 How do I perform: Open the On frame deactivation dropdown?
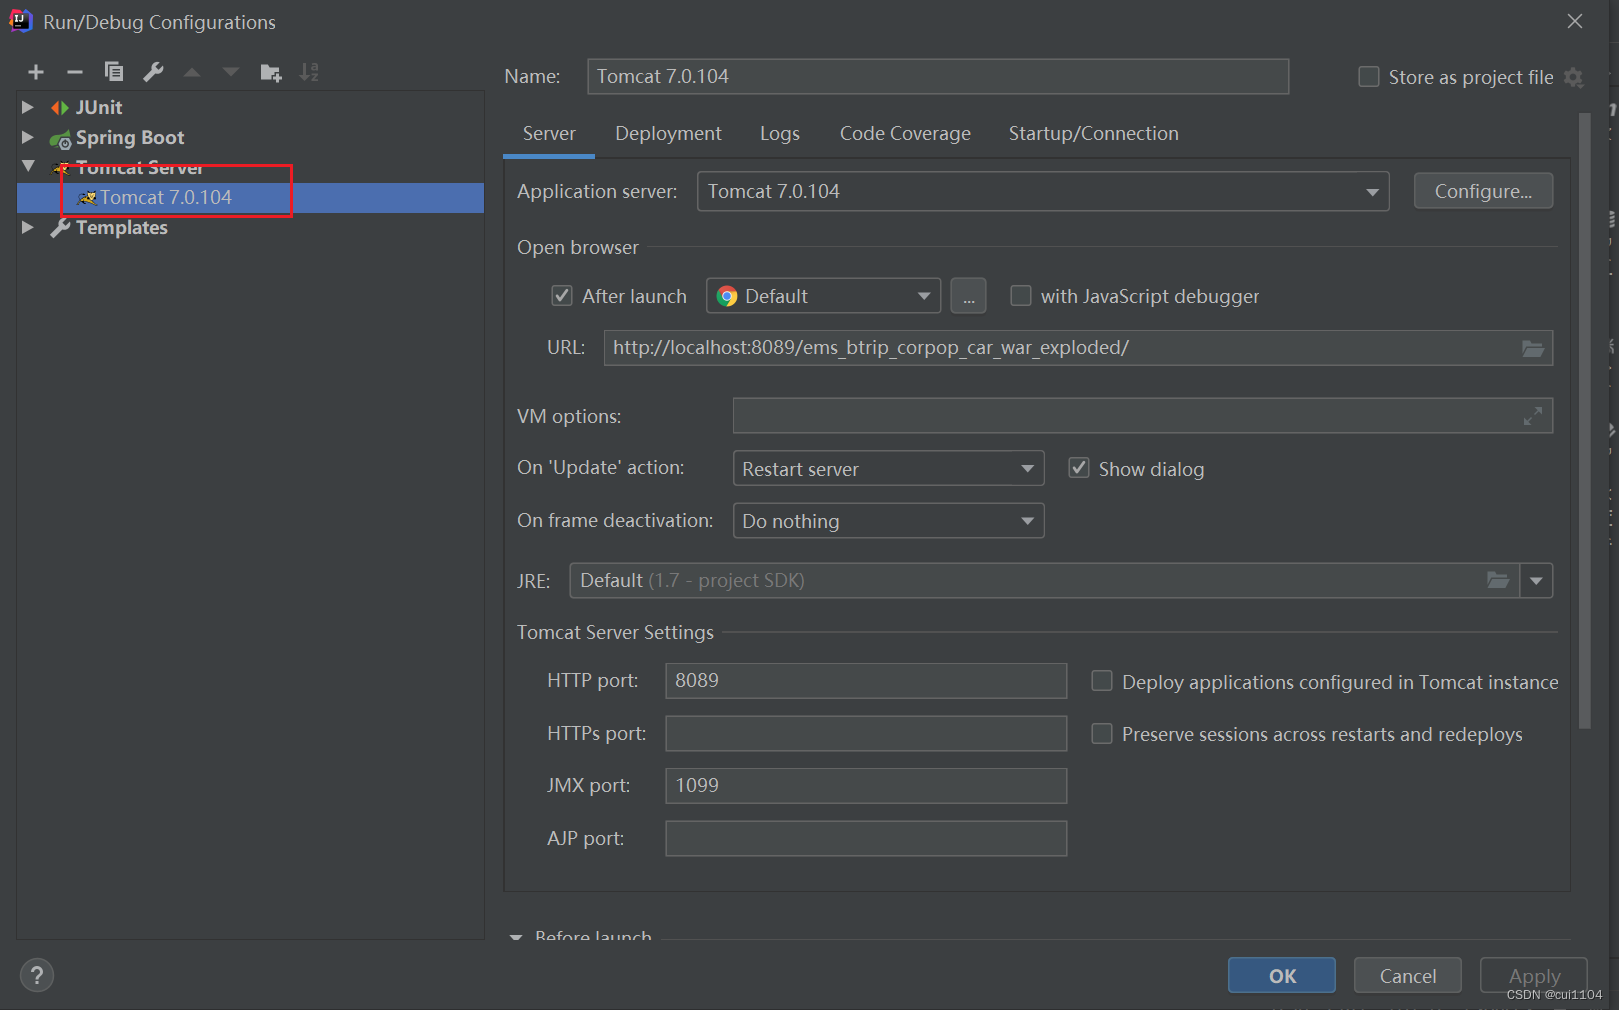click(x=888, y=521)
